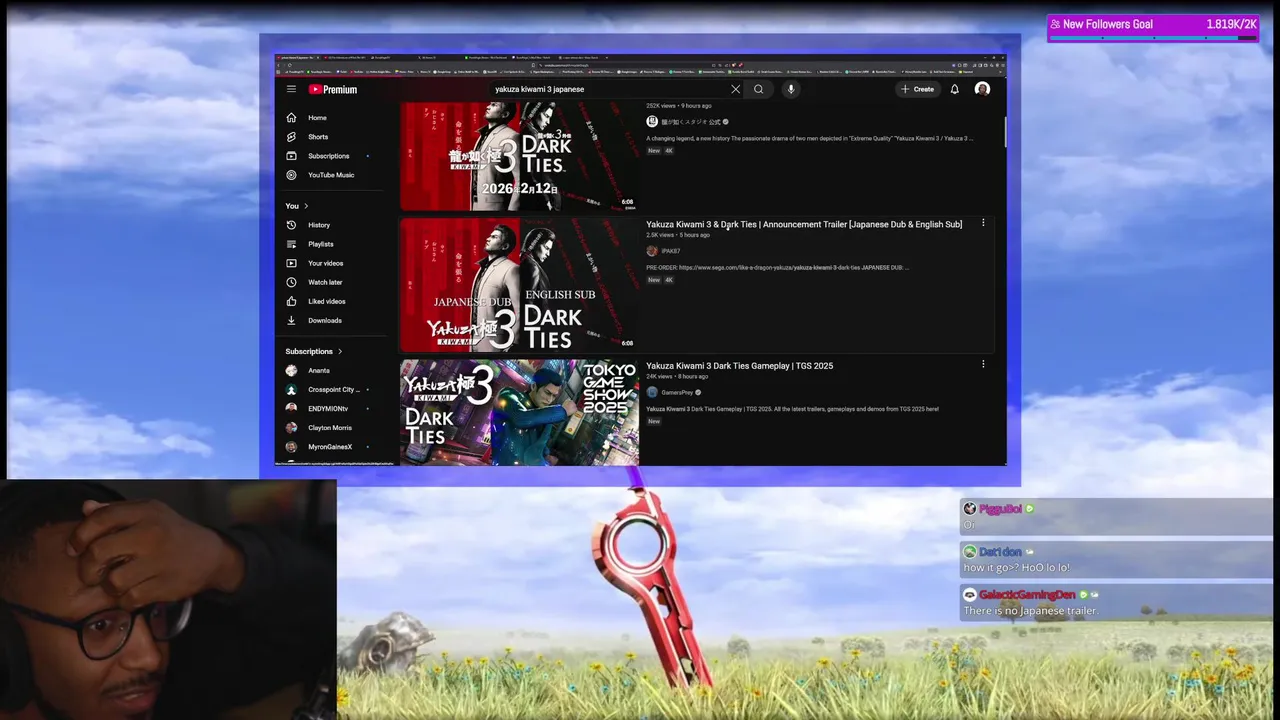The height and width of the screenshot is (720, 1280).
Task: Click the New Followers Goal progress bar
Action: (x=1153, y=38)
